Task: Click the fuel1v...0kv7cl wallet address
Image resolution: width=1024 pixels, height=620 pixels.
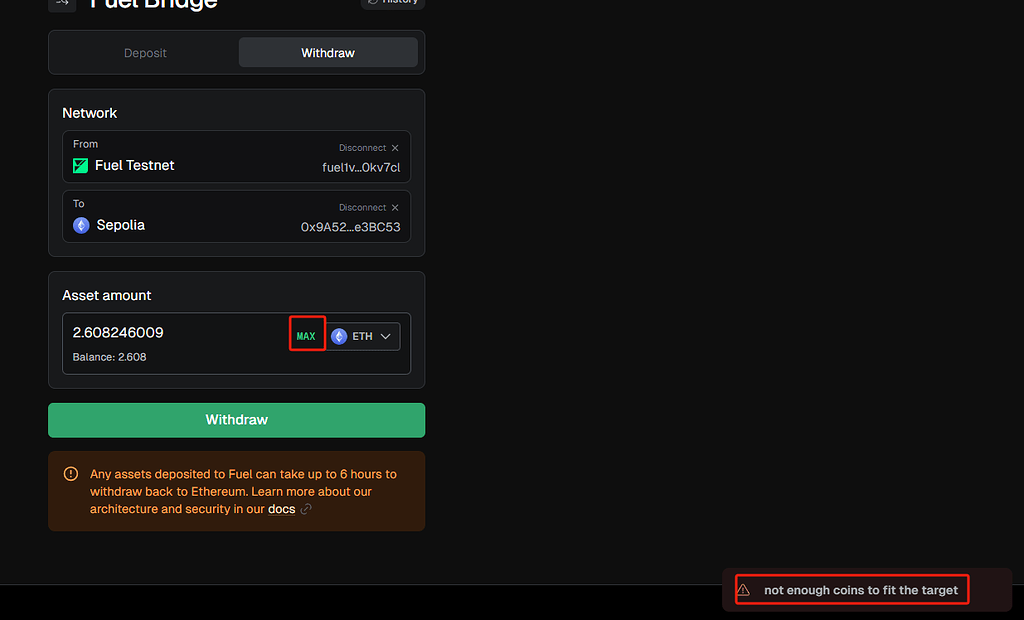Action: 361,168
